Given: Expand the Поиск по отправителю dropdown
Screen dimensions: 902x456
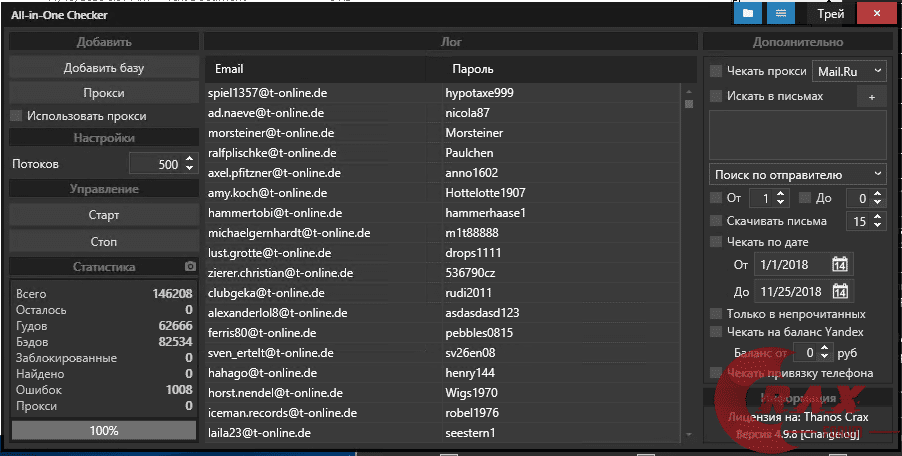Looking at the screenshot, I should point(797,174).
